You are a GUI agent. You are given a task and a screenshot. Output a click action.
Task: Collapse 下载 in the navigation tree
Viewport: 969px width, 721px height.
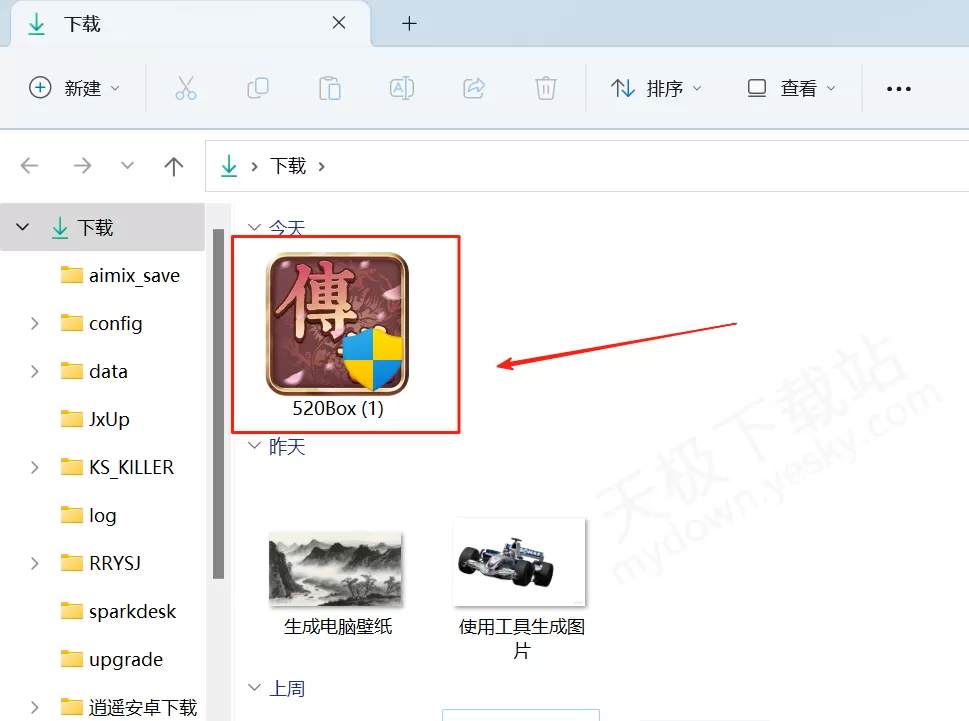pyautogui.click(x=22, y=227)
